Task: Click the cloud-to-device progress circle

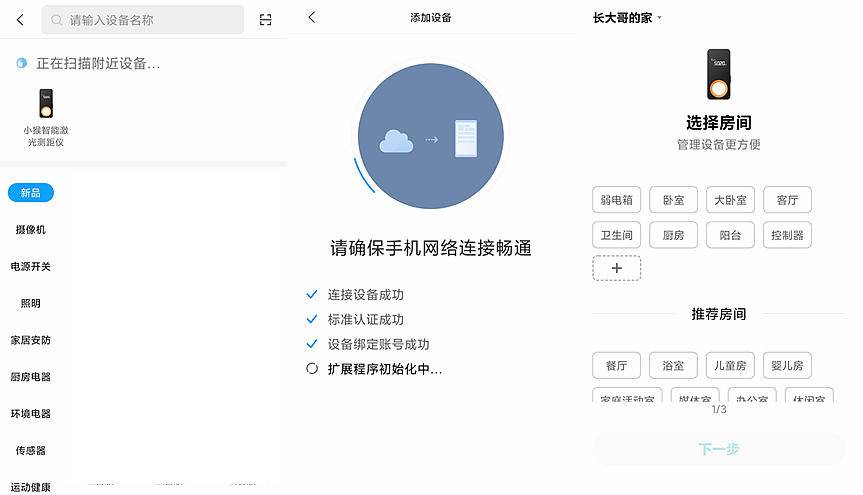Action: [431, 136]
